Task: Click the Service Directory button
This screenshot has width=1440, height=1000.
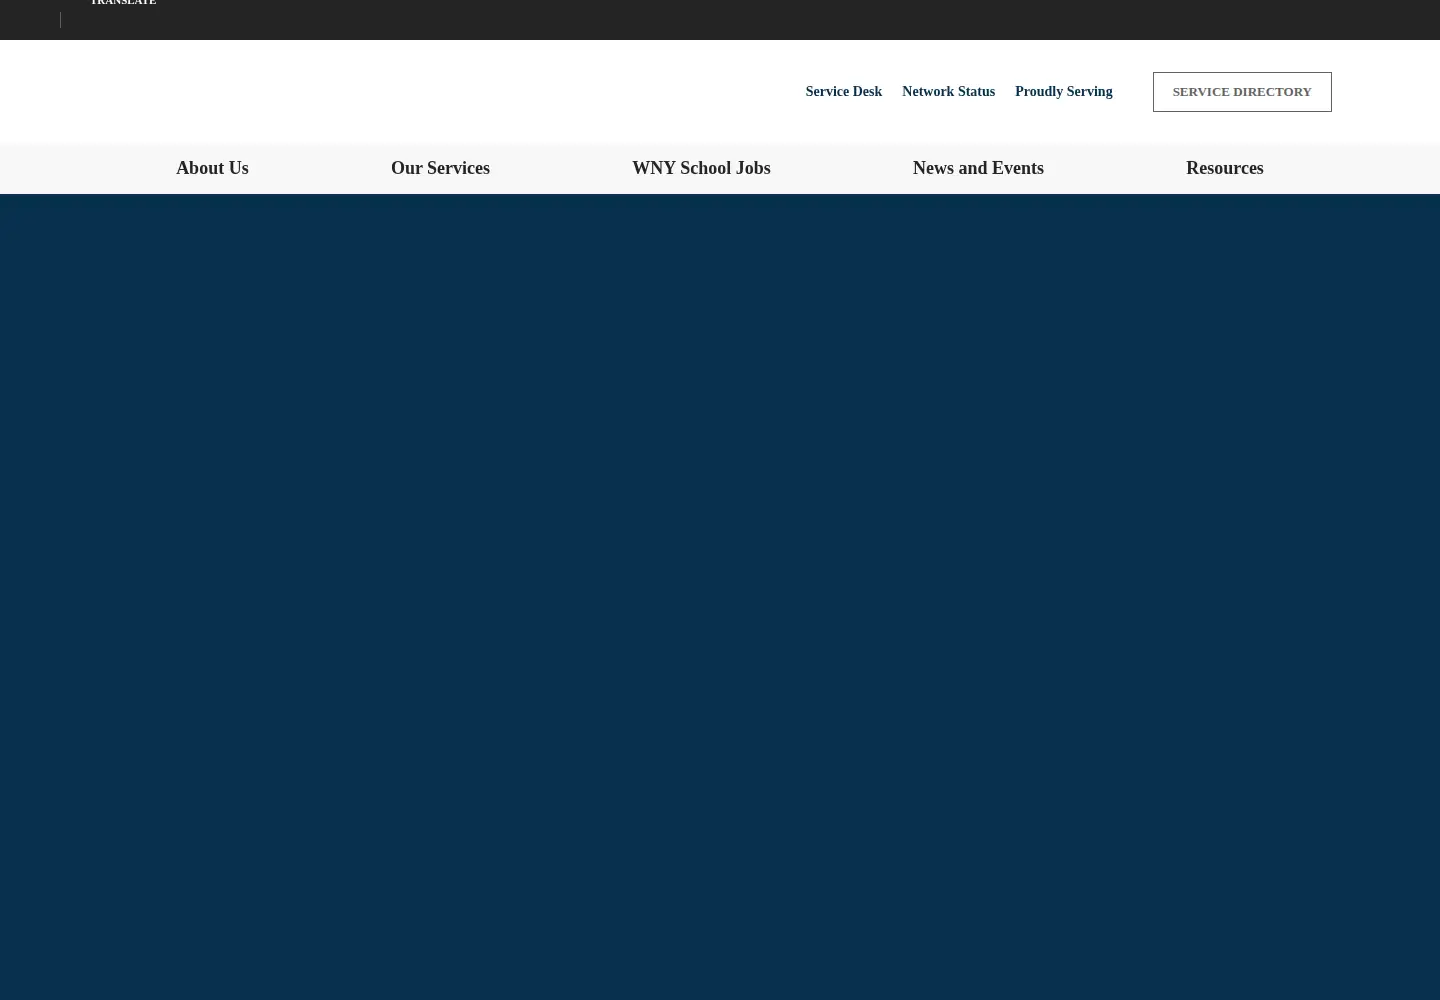Action: (x=1242, y=92)
